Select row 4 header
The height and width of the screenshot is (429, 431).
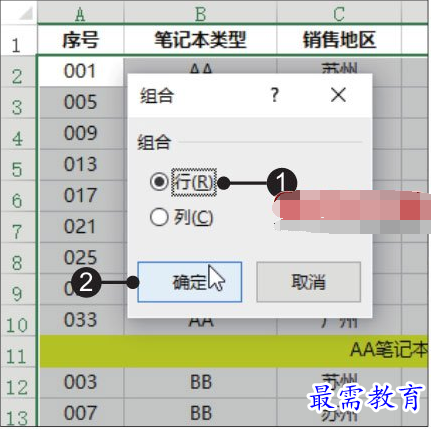[x=18, y=134]
